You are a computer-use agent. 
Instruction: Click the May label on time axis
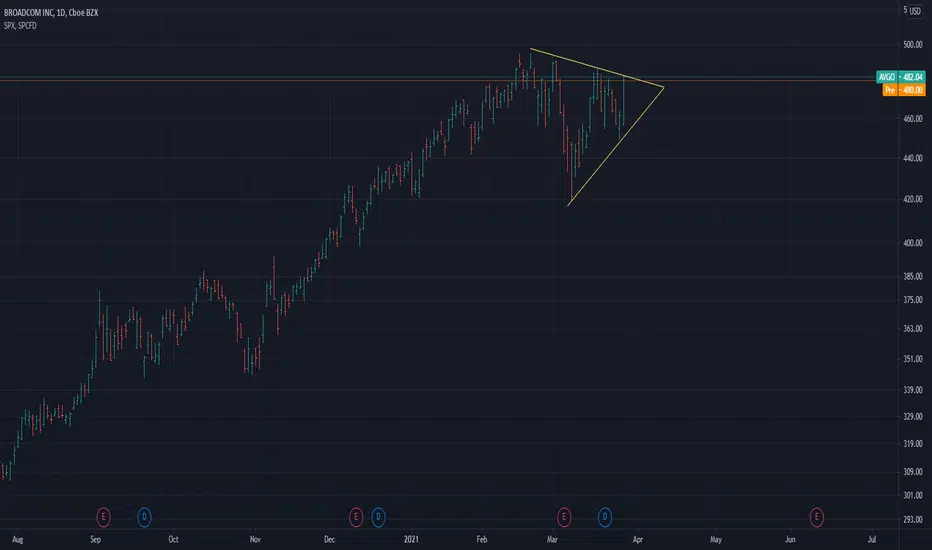(x=716, y=539)
